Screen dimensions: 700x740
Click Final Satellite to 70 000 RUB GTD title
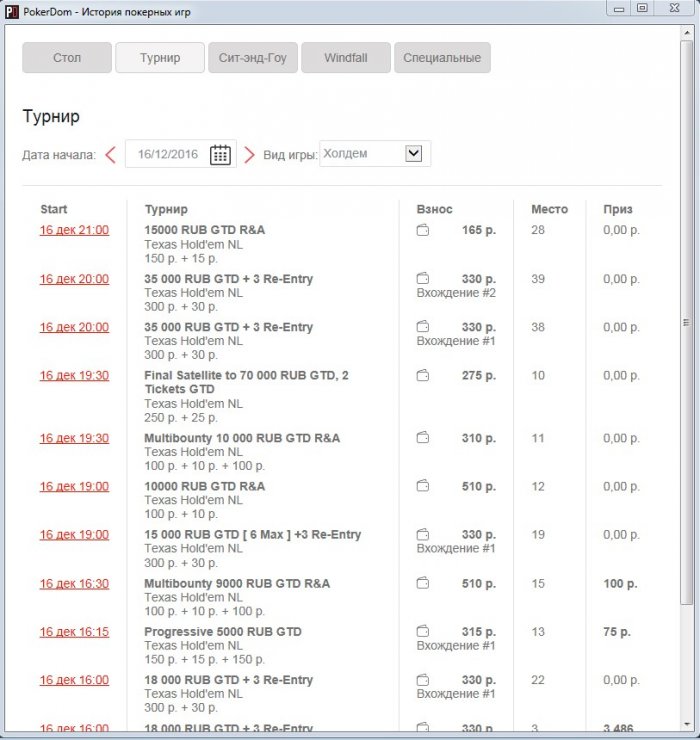[x=246, y=382]
